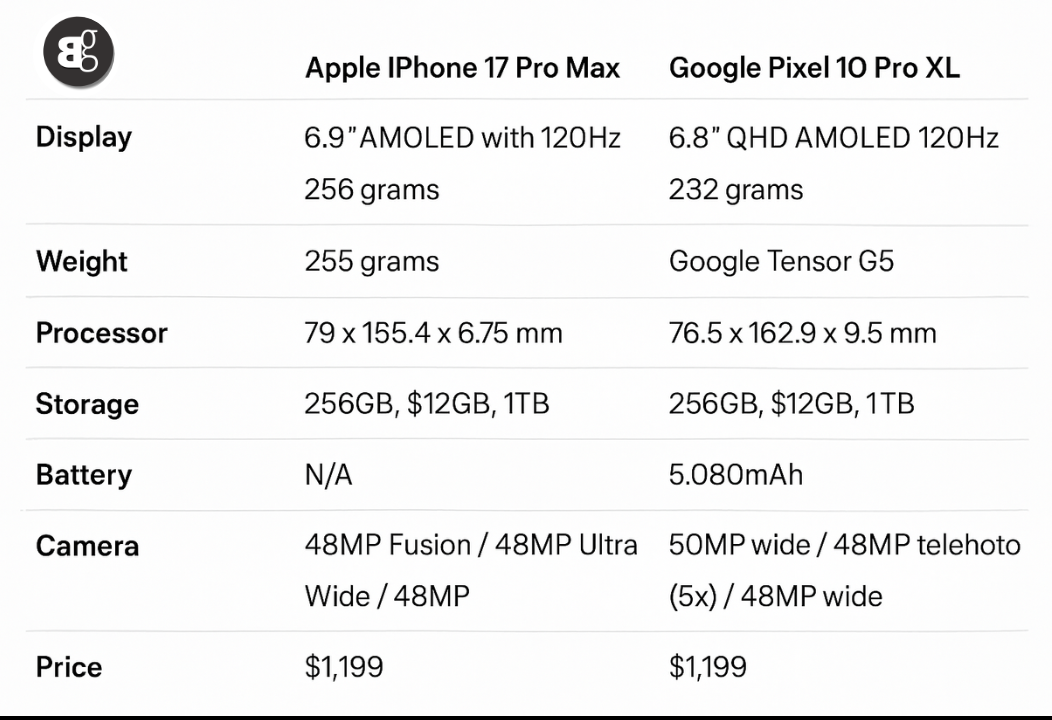Select the Storage row label
The height and width of the screenshot is (720, 1052).
pyautogui.click(x=87, y=404)
